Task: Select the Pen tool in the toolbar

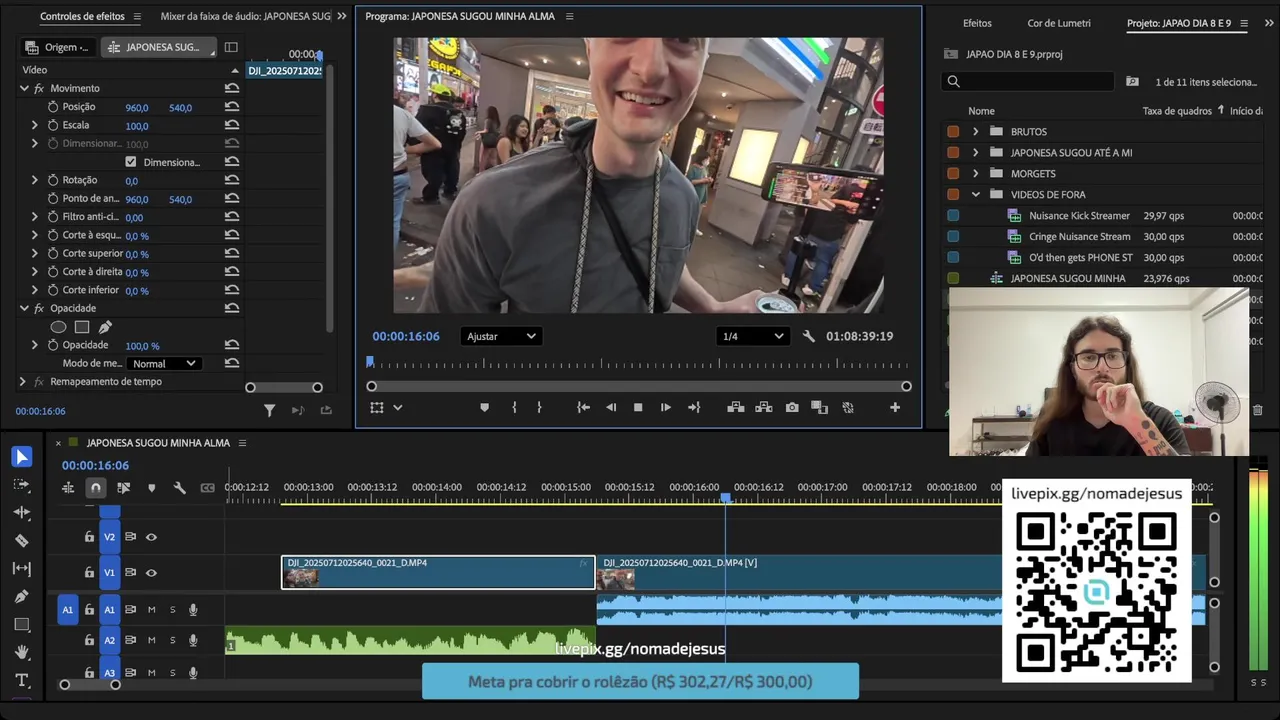Action: [x=21, y=596]
